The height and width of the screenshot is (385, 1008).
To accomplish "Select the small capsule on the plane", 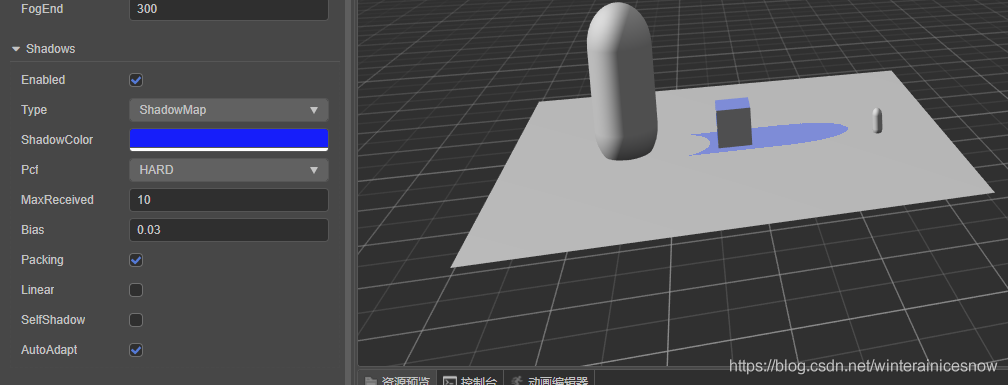I will 878,120.
